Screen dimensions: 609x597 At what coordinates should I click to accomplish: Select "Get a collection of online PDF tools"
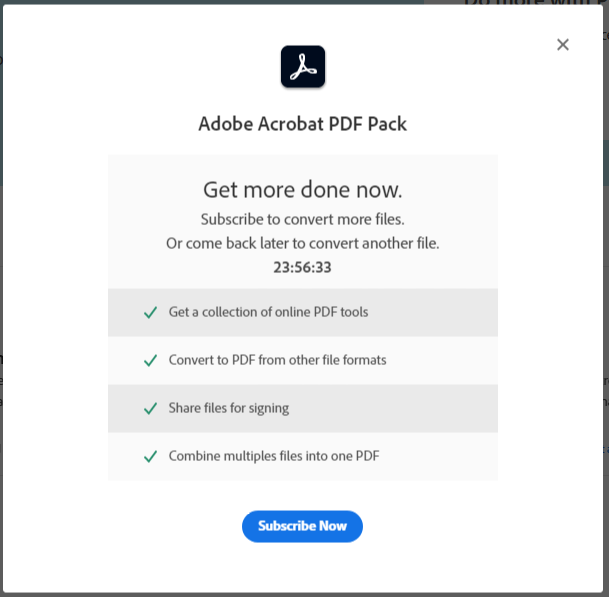click(268, 312)
